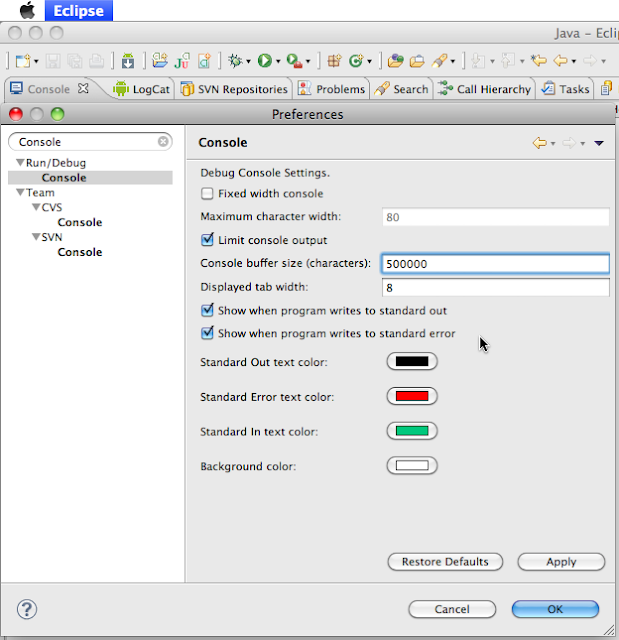This screenshot has width=619, height=640.
Task: Click the Debug bug icon
Action: 235,61
